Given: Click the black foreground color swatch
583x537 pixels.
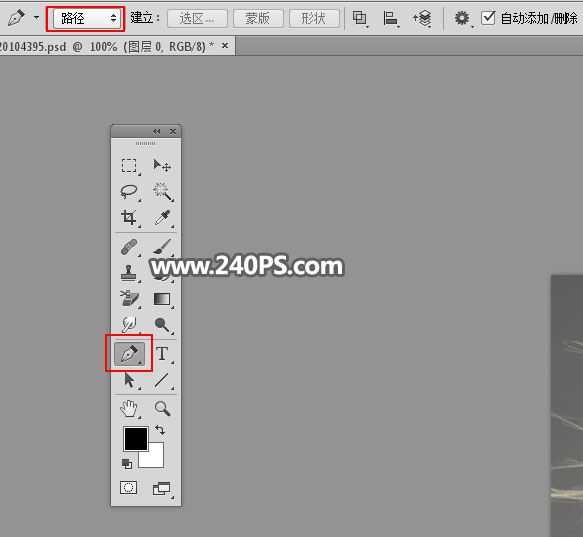Looking at the screenshot, I should [x=136, y=439].
